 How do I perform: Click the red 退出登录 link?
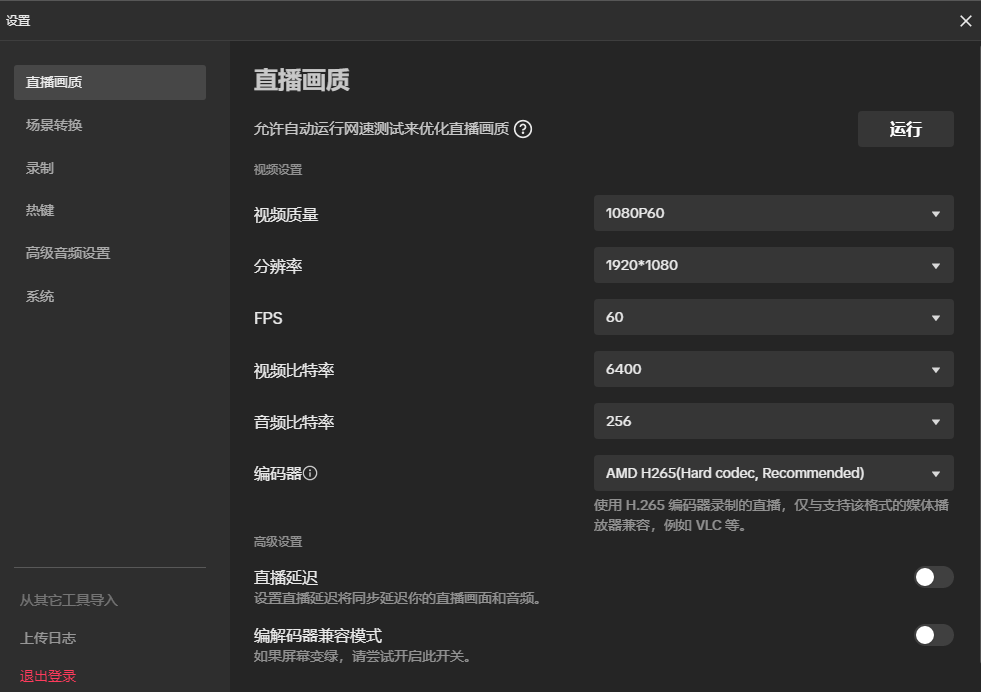click(x=48, y=676)
